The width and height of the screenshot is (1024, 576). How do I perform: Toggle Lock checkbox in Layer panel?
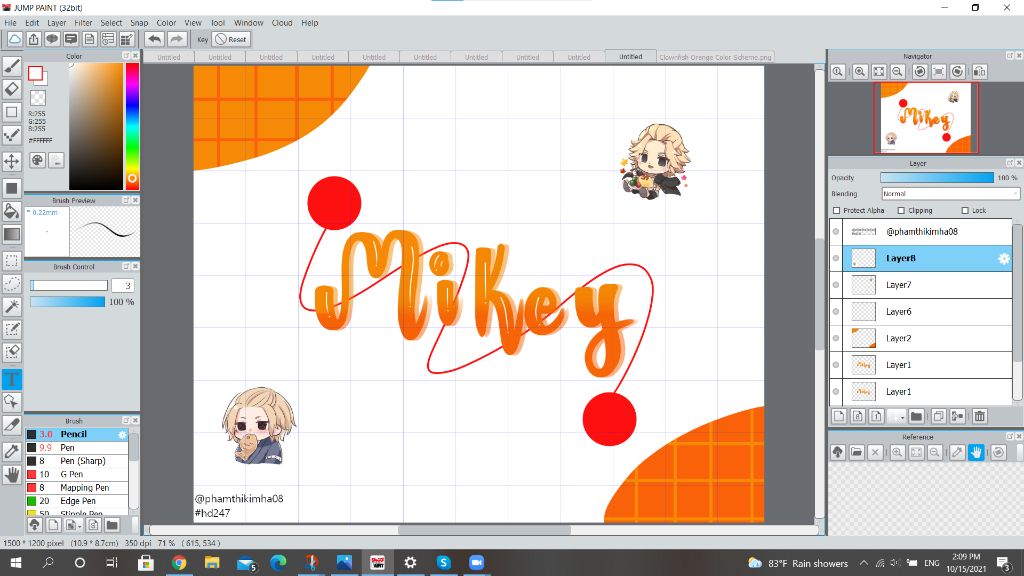(x=965, y=210)
